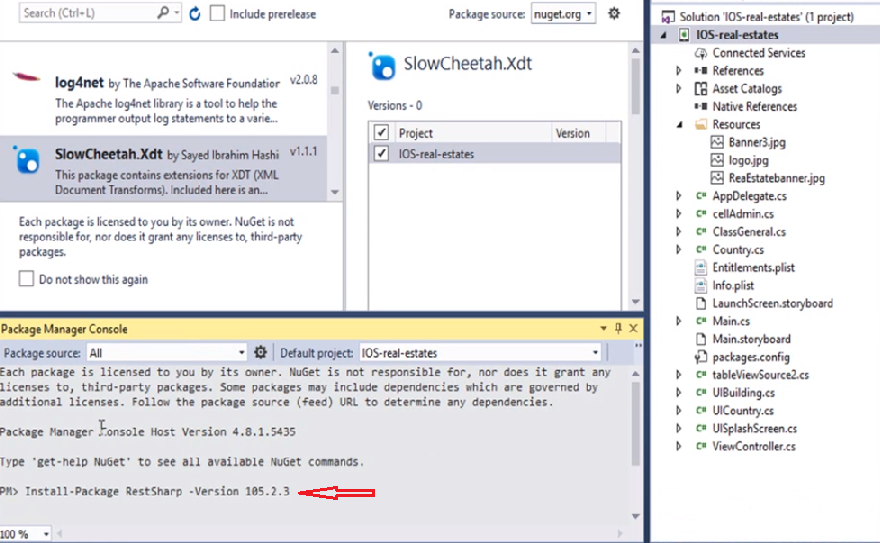Expand the ViewController.cs node
This screenshot has height=543, width=880.
[x=679, y=446]
